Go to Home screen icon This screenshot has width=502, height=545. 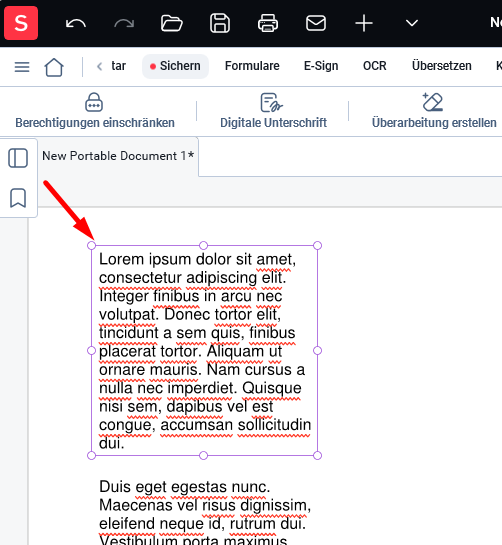pyautogui.click(x=54, y=67)
